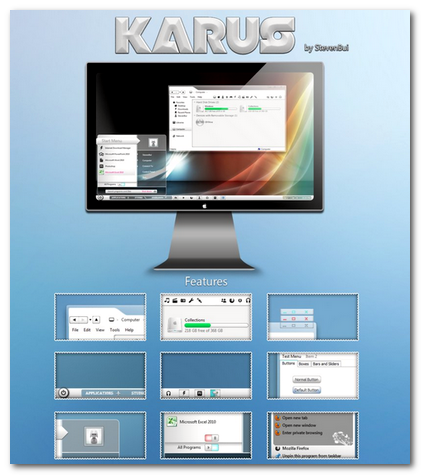The width and height of the screenshot is (421, 475).
Task: Open the Tools menu
Action: pos(114,330)
